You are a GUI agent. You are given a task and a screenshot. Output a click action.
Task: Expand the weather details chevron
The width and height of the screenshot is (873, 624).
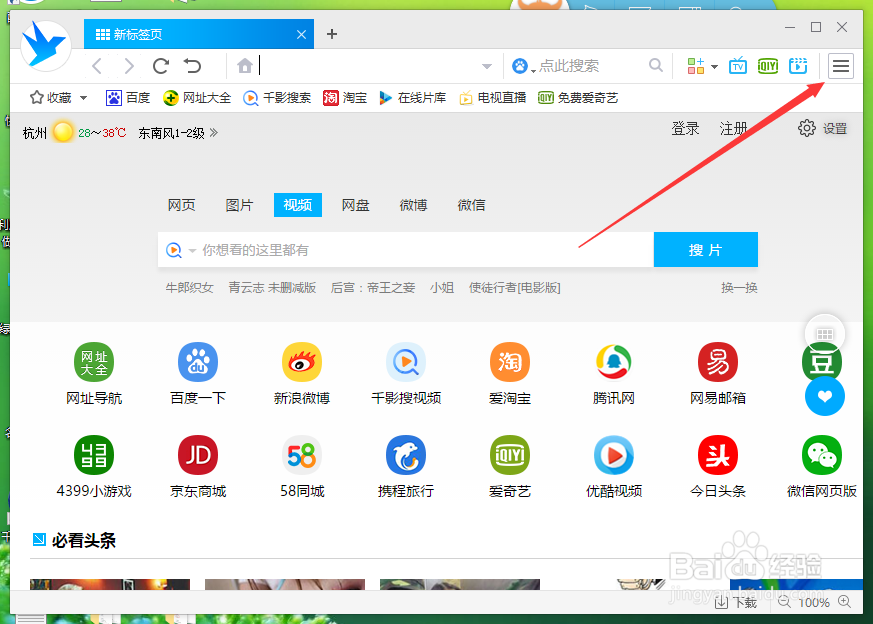(x=214, y=132)
